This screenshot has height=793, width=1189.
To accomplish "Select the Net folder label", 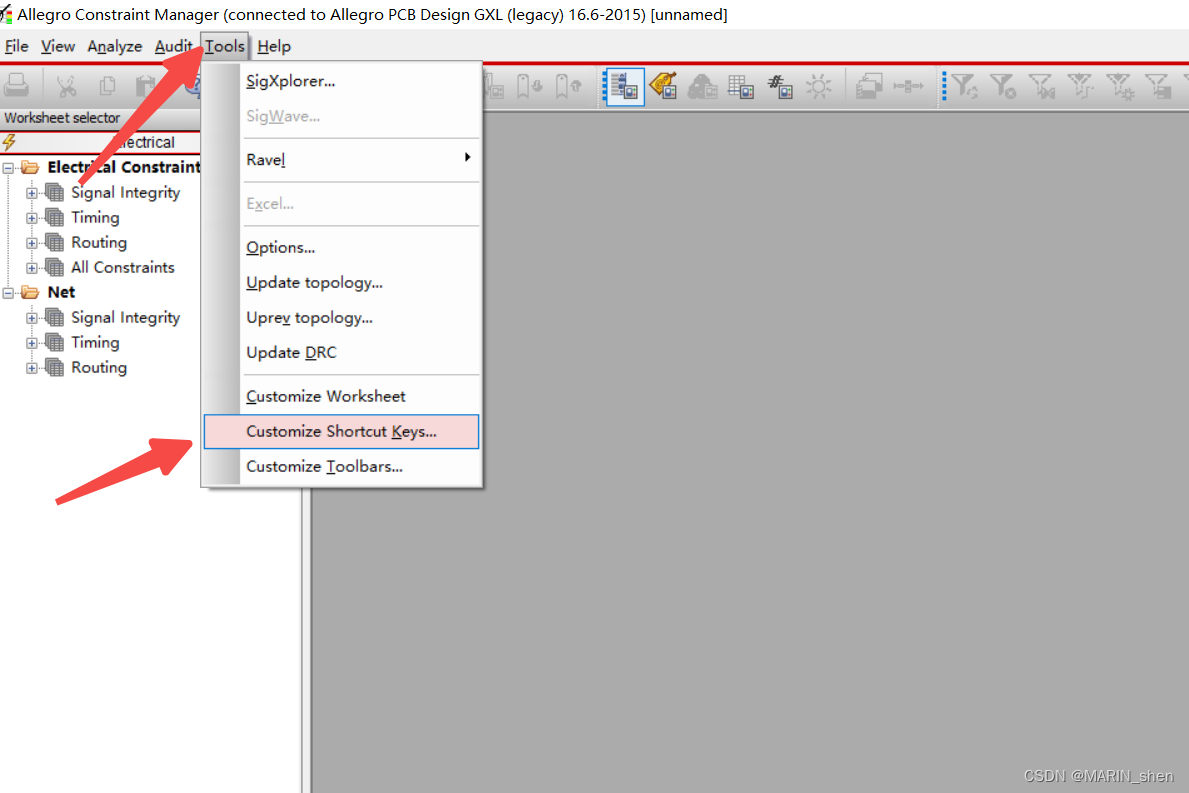I will click(x=61, y=292).
